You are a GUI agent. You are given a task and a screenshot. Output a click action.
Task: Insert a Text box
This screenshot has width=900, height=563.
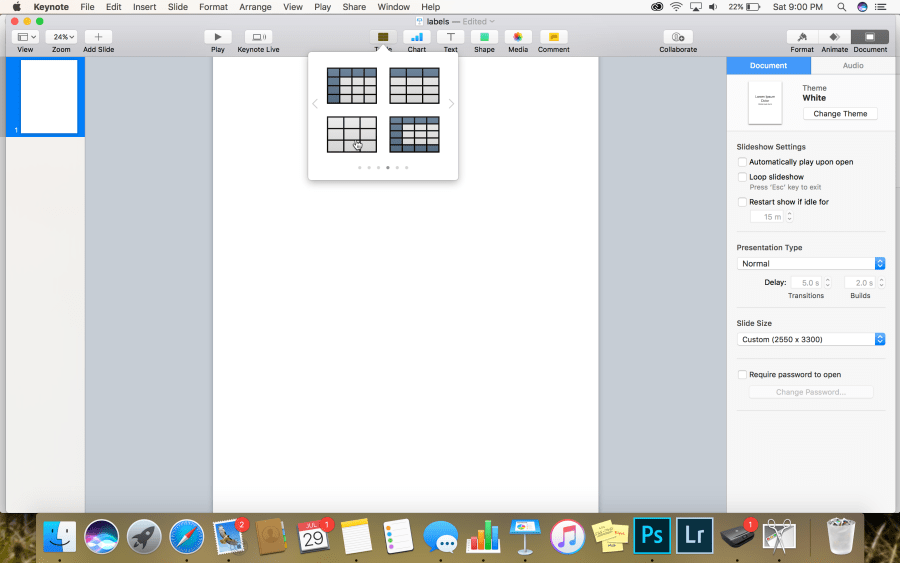[x=451, y=37]
